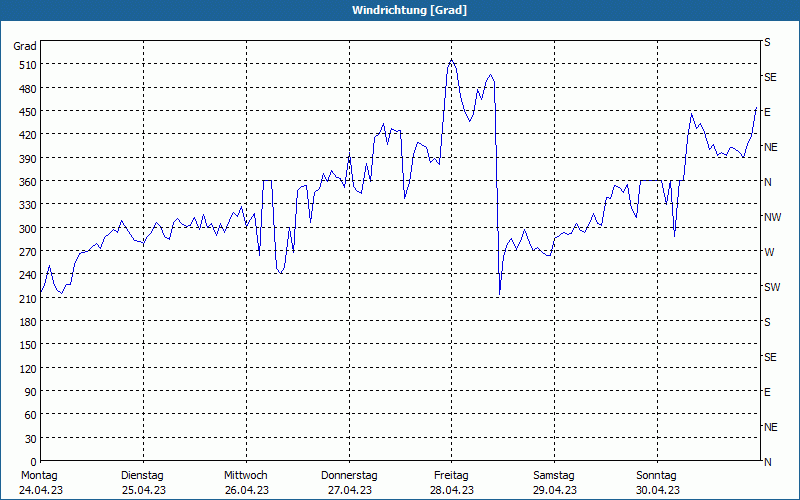Select the 90 value on the Grad axis

coord(31,392)
